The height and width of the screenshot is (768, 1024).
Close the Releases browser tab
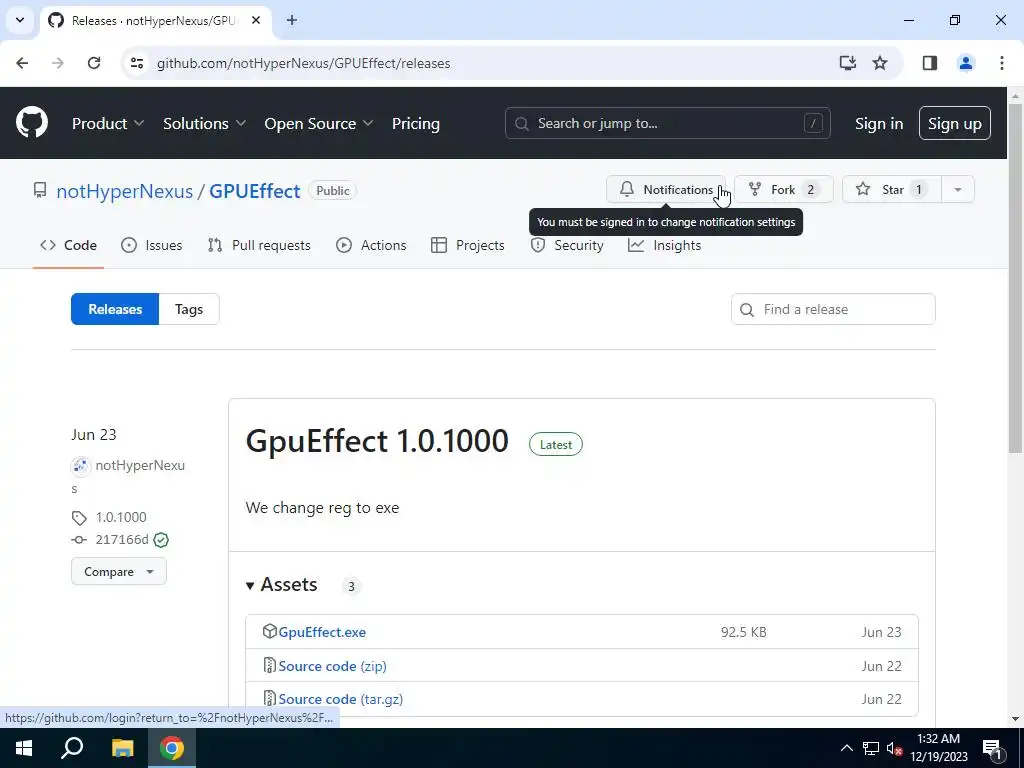[256, 20]
